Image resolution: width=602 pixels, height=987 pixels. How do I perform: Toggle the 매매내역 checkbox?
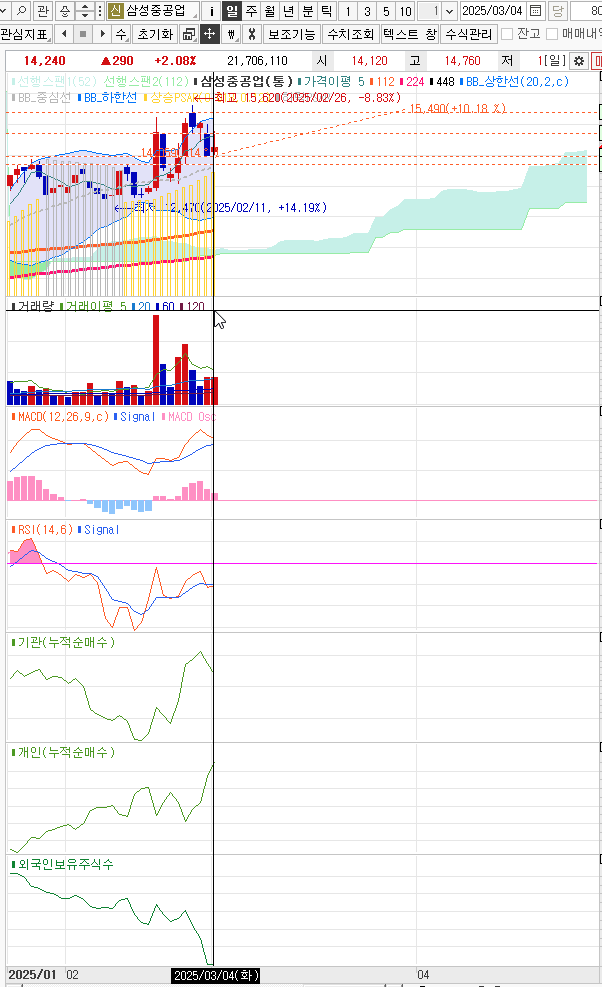(552, 34)
